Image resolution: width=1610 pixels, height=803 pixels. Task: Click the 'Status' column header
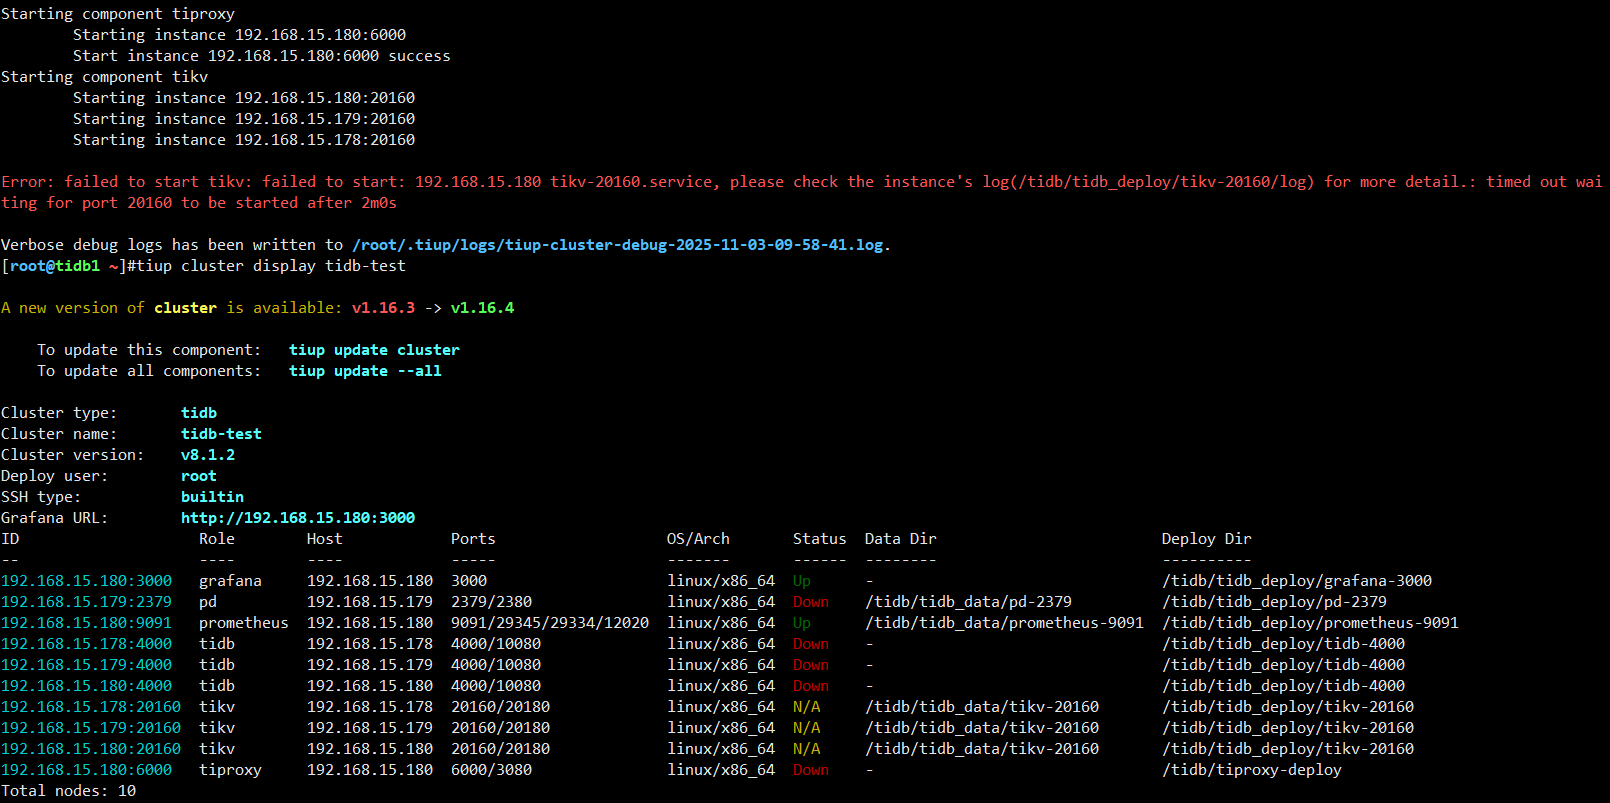coord(819,539)
